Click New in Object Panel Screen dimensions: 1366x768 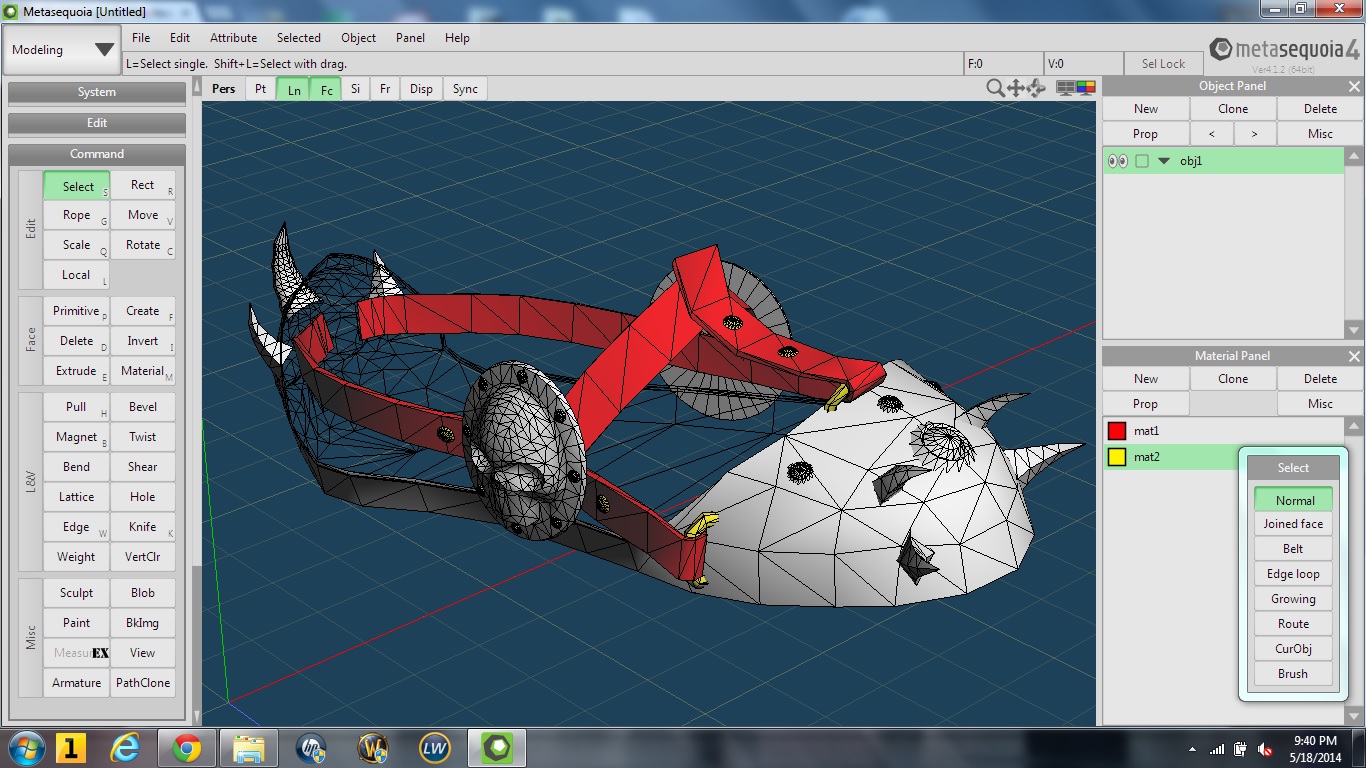click(x=1146, y=109)
